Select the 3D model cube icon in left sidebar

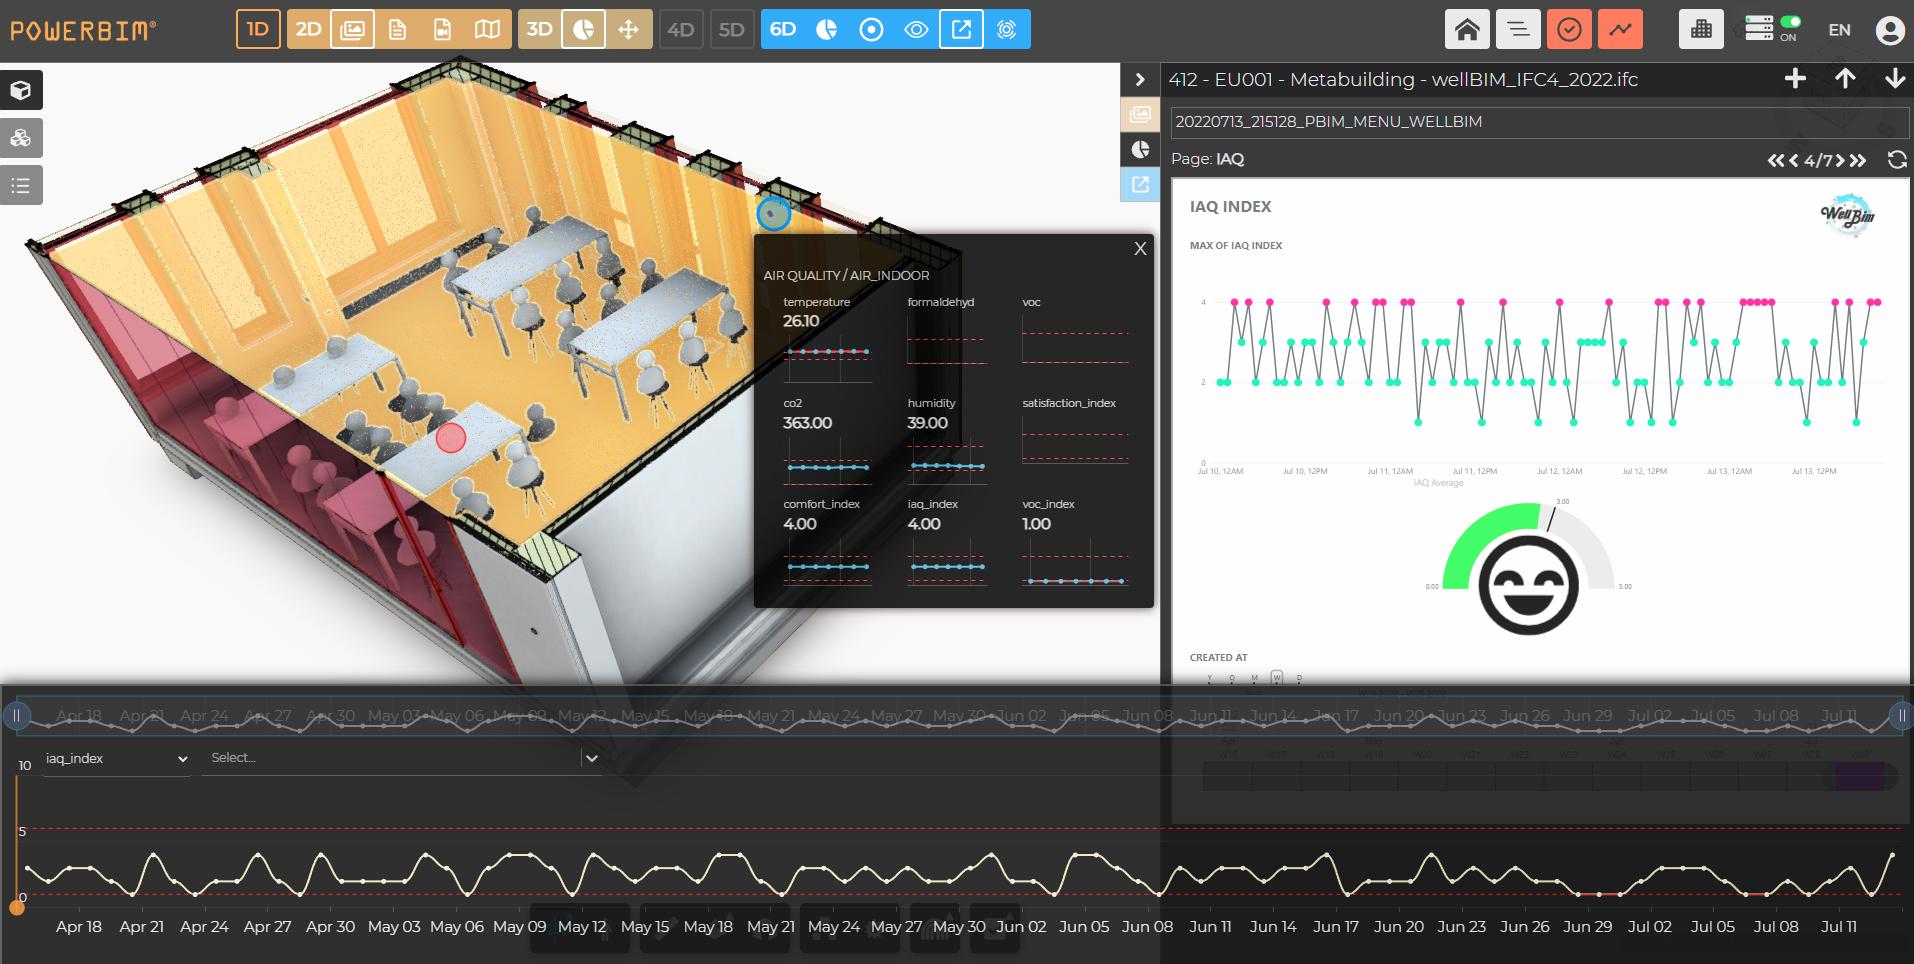tap(20, 90)
